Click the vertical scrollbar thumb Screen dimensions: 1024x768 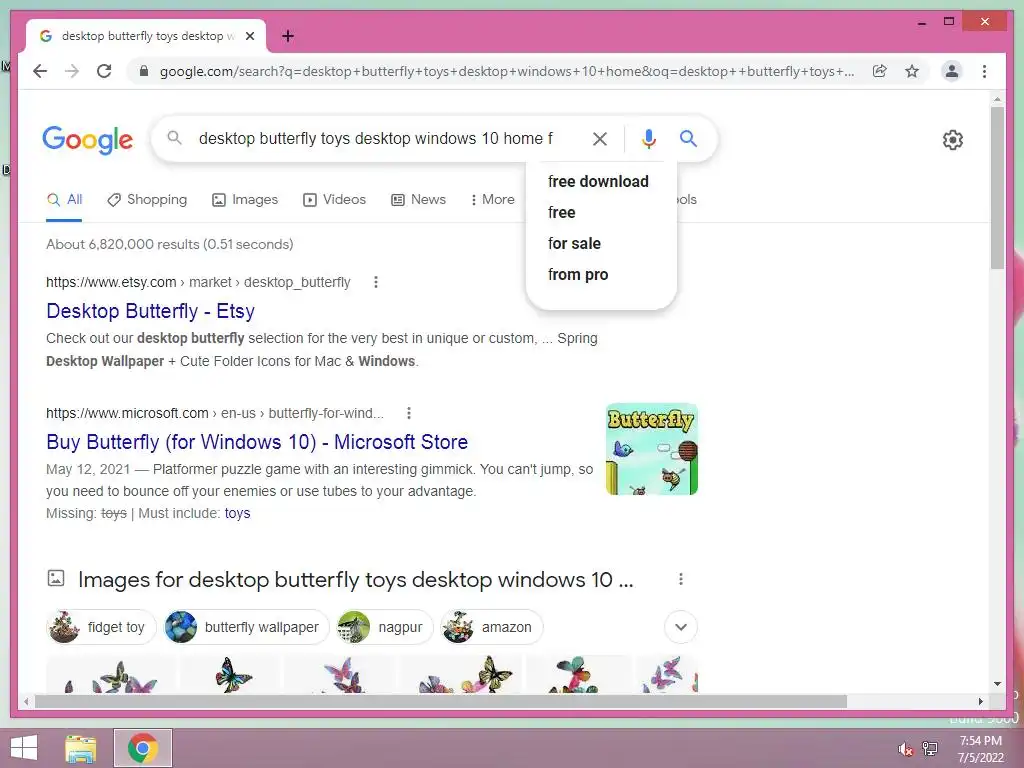[997, 188]
